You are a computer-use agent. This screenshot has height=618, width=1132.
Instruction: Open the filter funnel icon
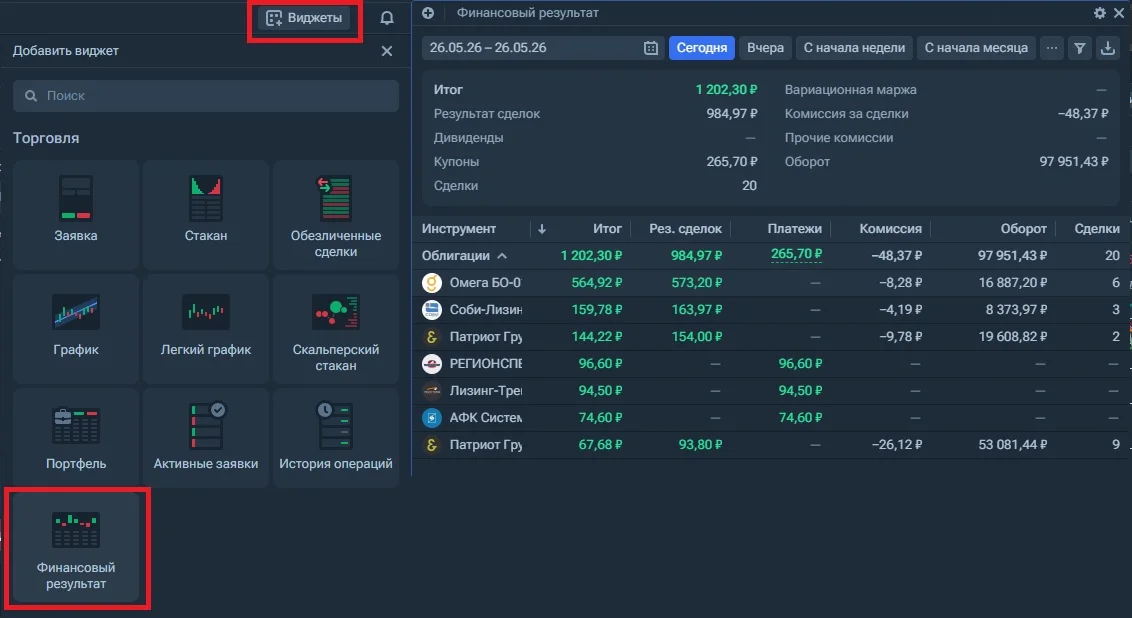pyautogui.click(x=1079, y=48)
